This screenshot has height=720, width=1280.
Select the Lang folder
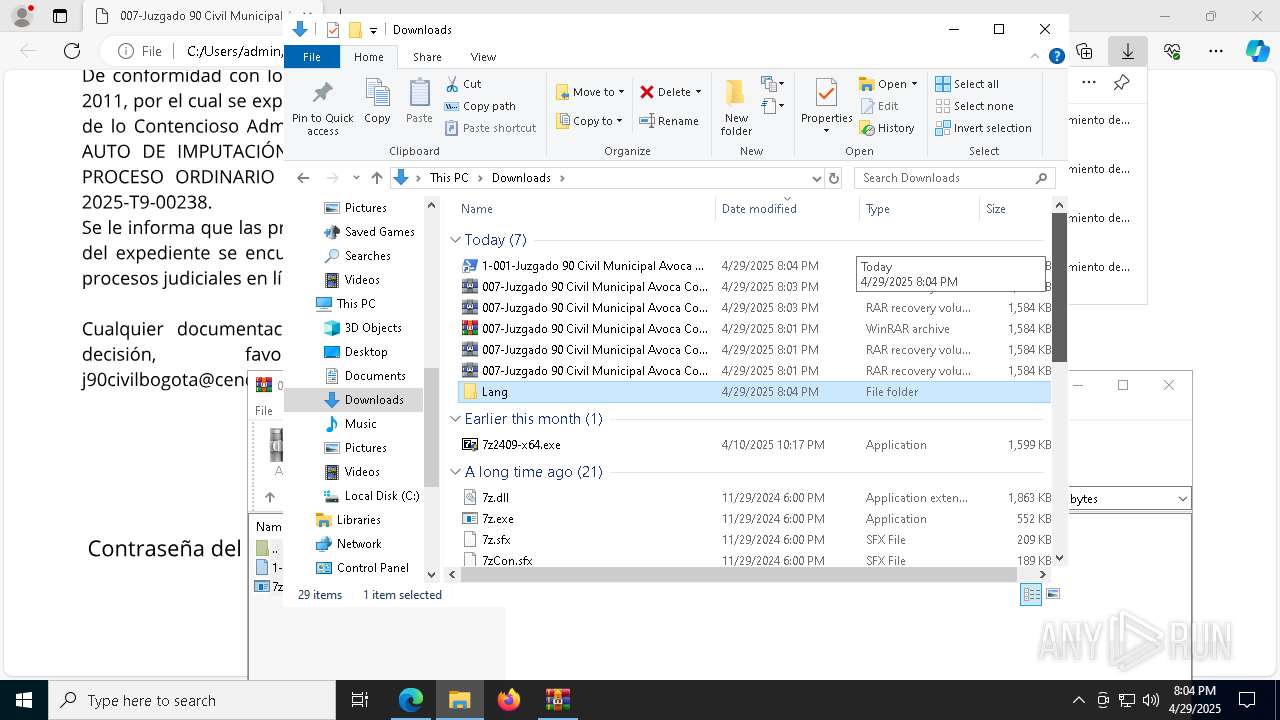click(x=754, y=392)
